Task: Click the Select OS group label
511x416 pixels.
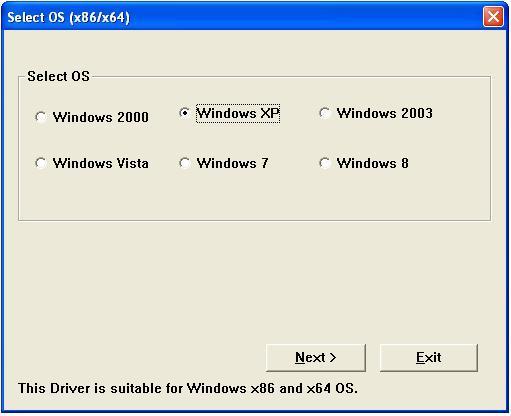Action: click(x=58, y=76)
